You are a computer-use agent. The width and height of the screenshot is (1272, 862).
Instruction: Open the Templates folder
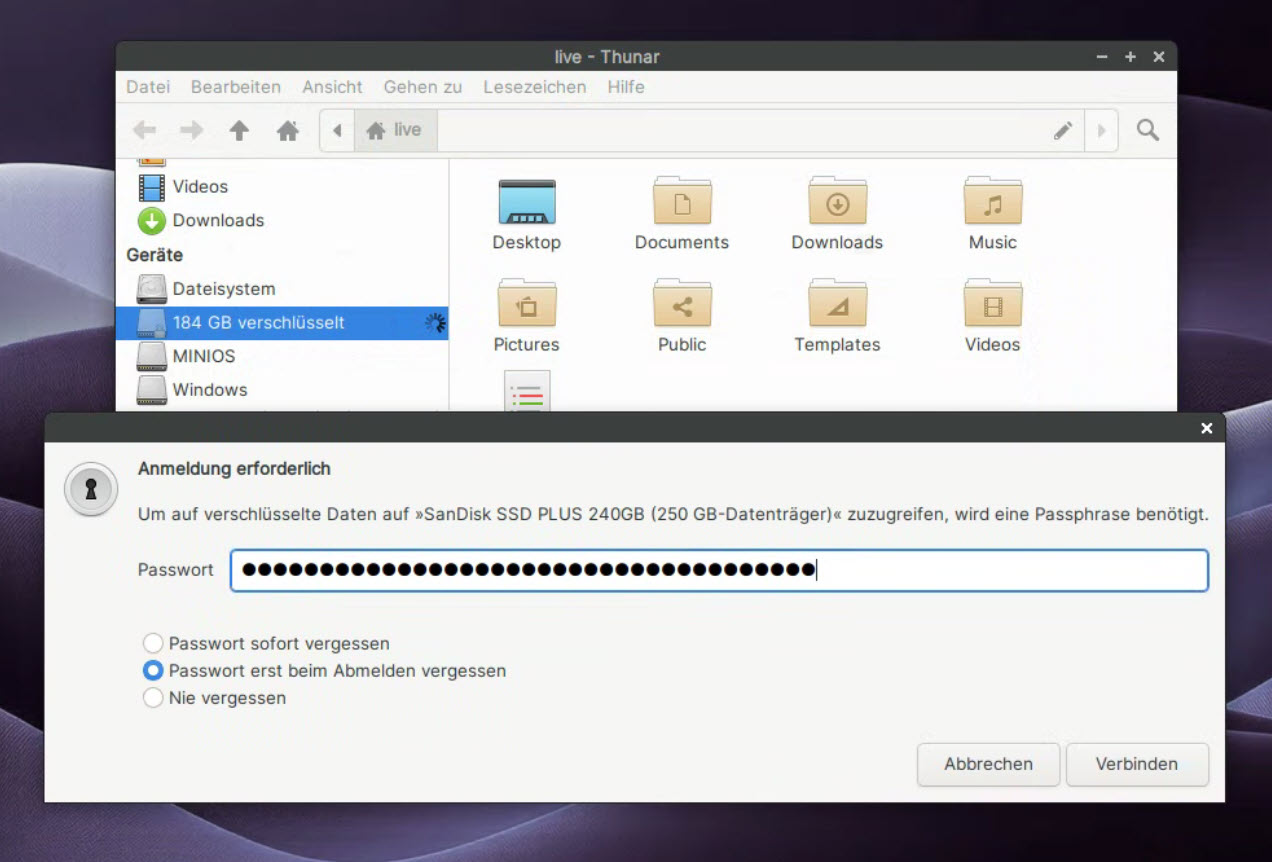coord(837,305)
